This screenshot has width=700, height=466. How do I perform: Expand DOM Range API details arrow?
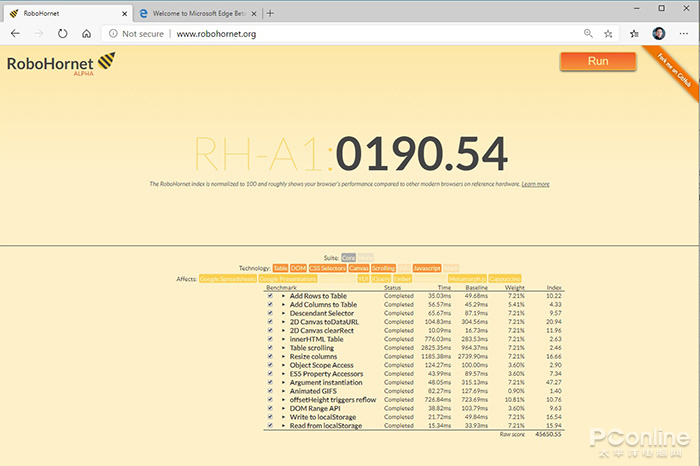[x=283, y=408]
